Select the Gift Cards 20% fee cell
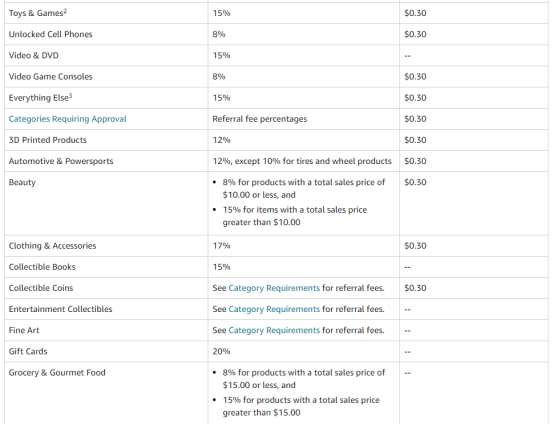554x424 pixels. 304,352
